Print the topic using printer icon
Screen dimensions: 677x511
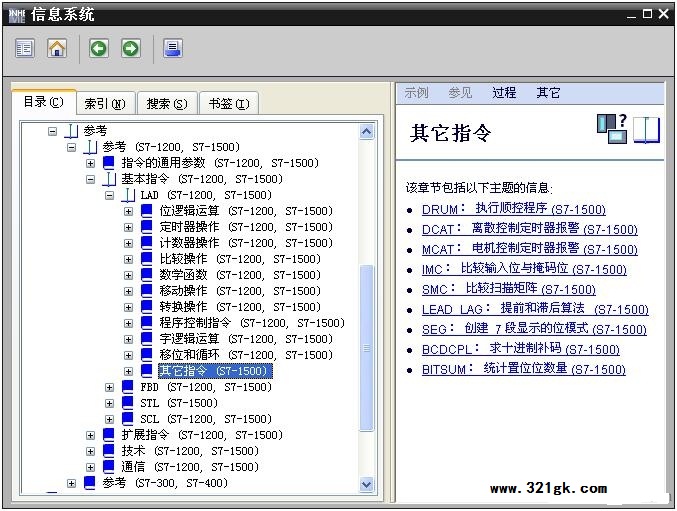point(173,48)
